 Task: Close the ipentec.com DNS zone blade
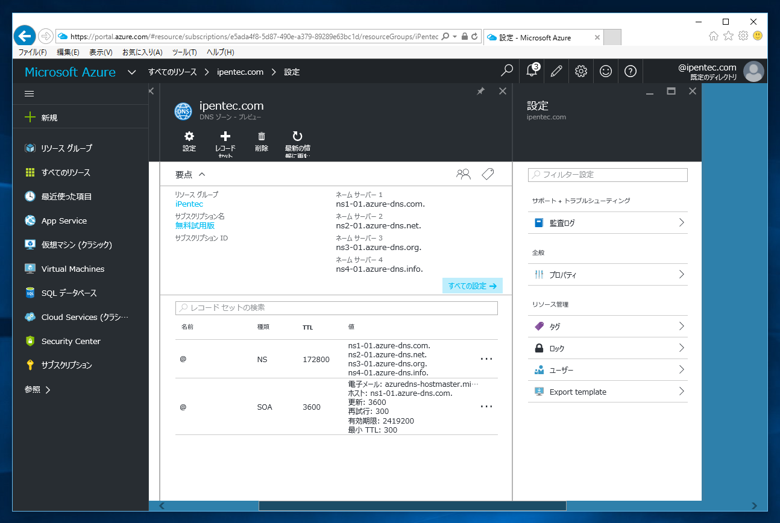[502, 91]
